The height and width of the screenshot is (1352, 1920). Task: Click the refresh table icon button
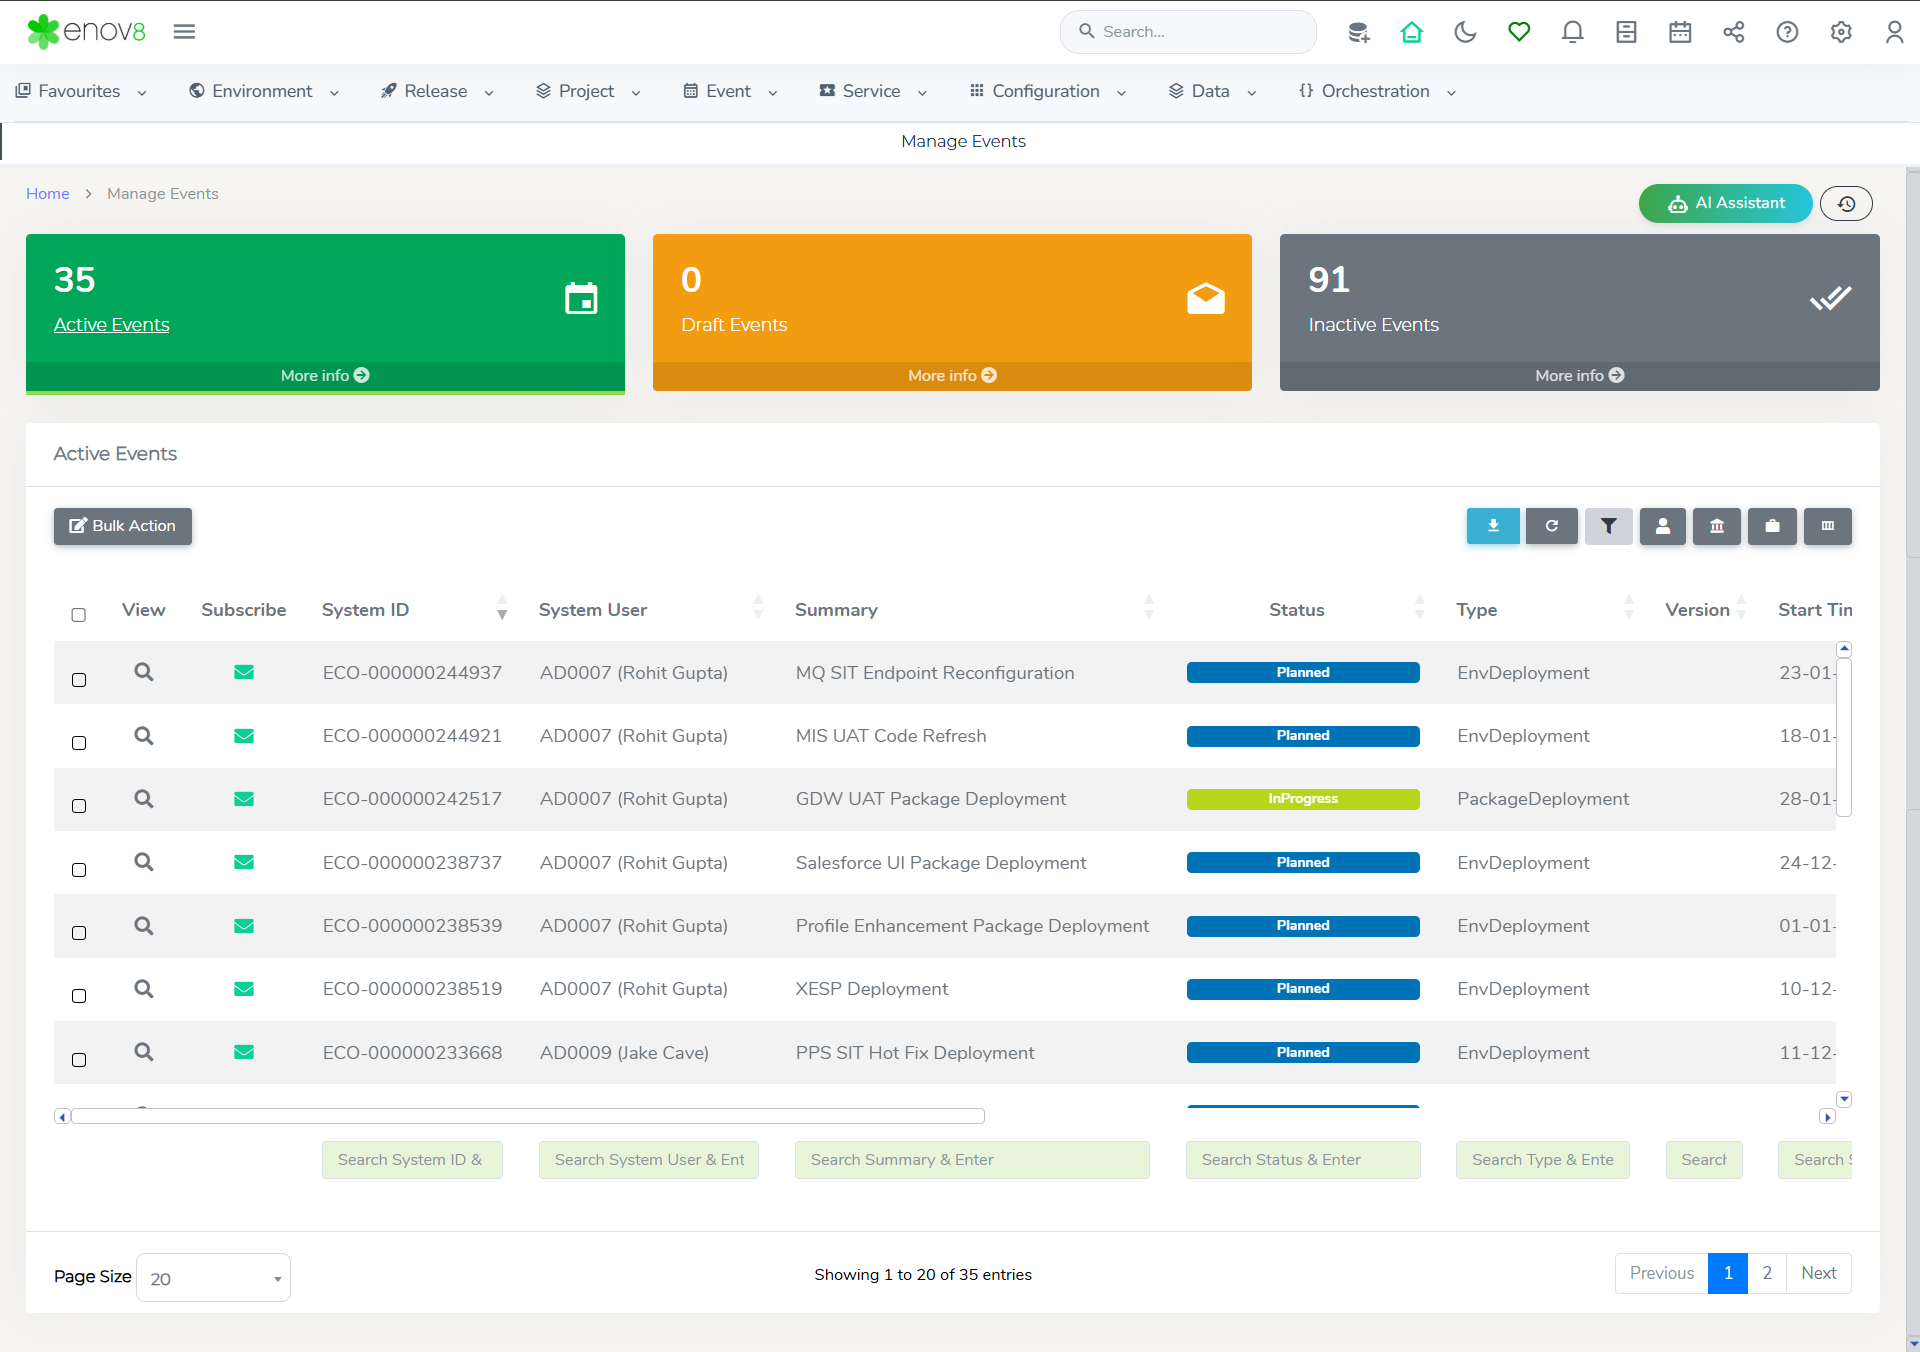1551,526
